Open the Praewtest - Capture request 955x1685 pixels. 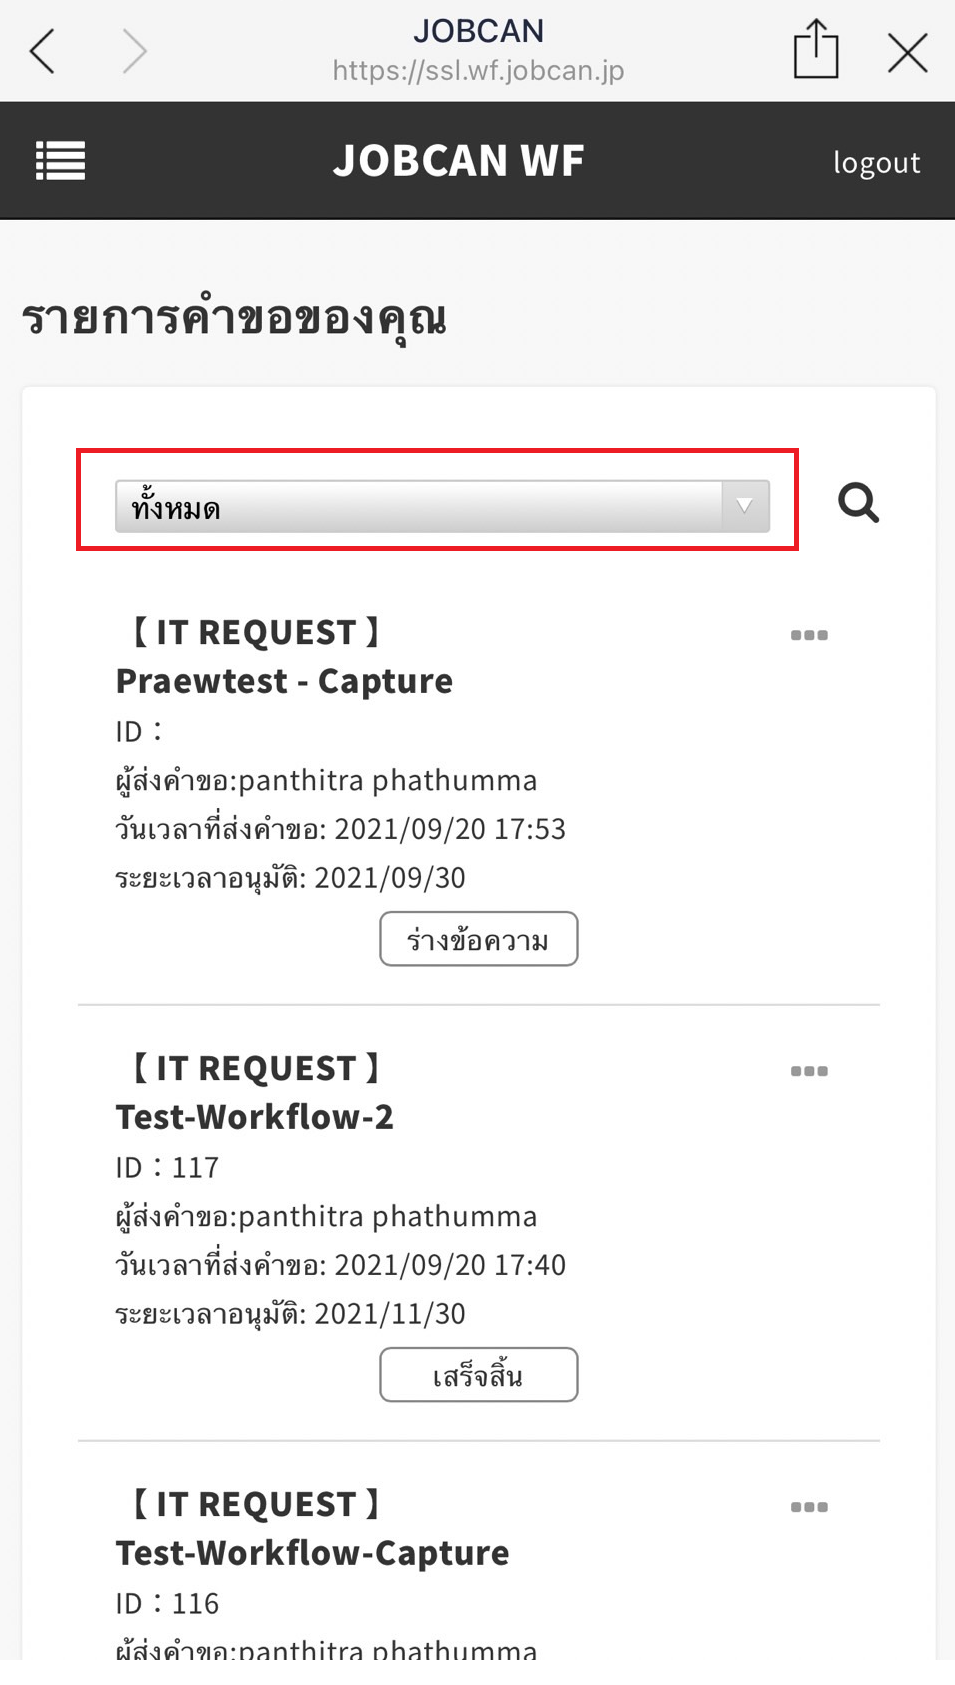284,681
